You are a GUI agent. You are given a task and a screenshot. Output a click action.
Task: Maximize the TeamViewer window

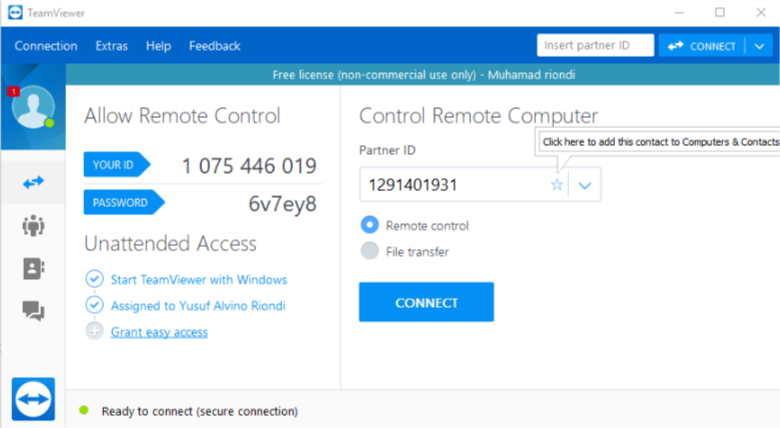tap(720, 12)
